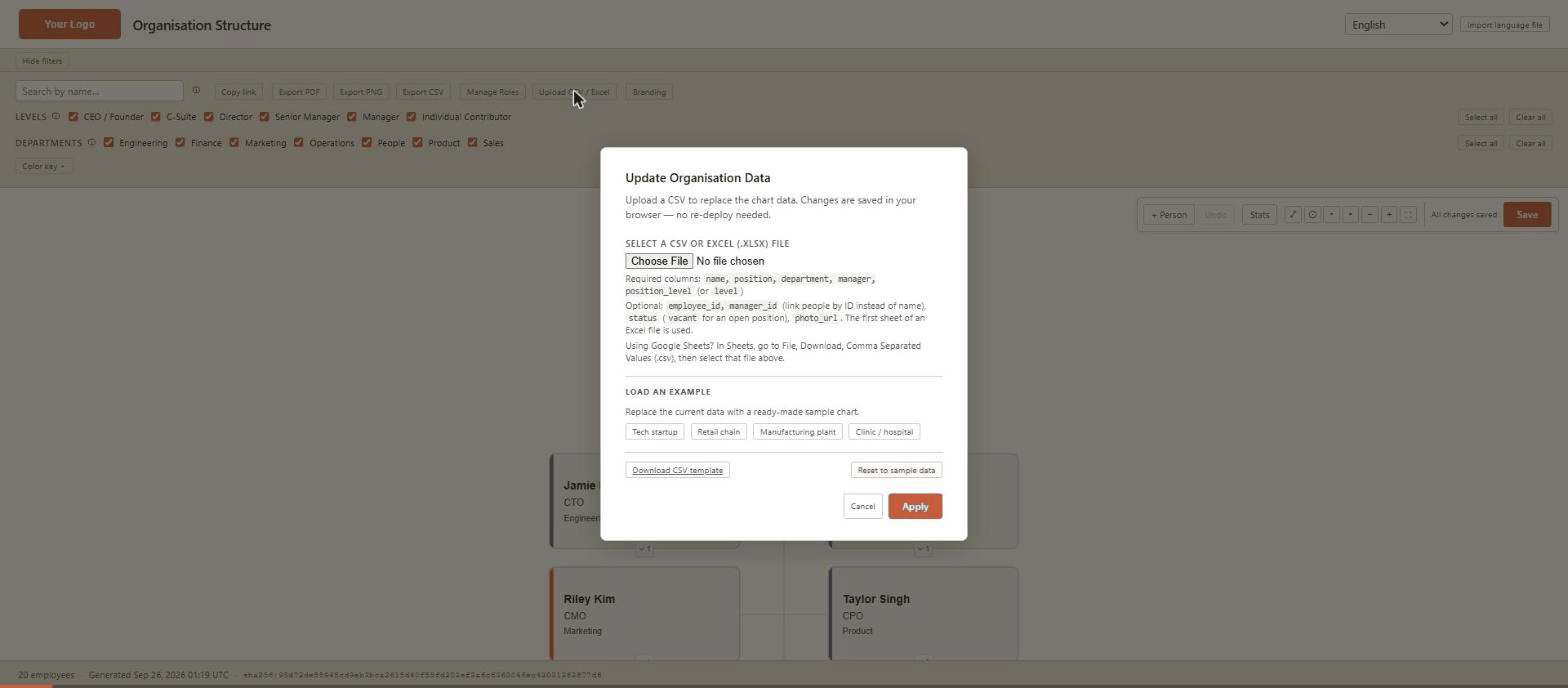Click Hide filters button
1568x688 pixels.
[x=42, y=61]
